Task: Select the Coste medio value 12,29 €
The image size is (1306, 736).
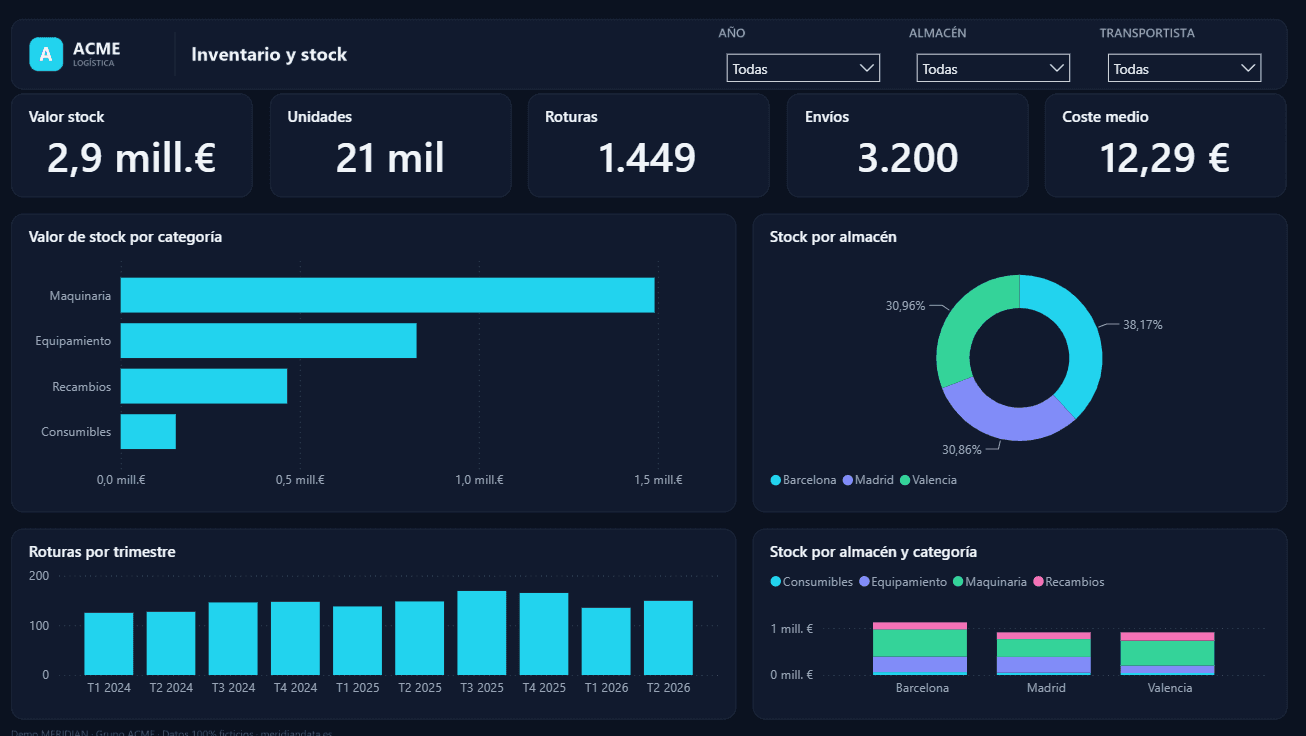Action: point(1165,158)
